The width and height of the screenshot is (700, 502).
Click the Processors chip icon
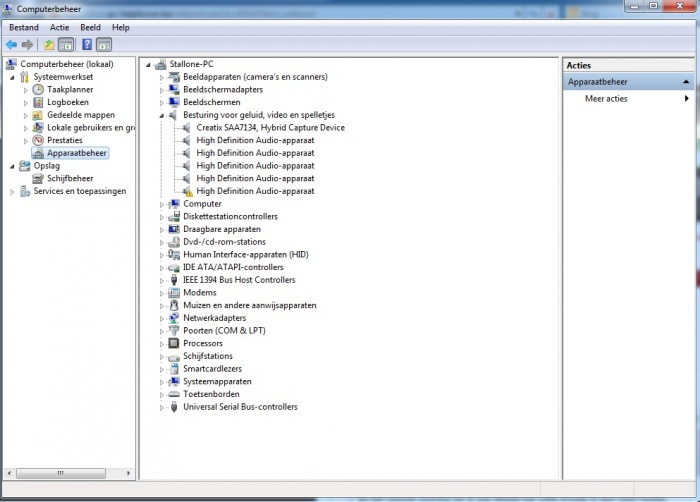coord(174,343)
